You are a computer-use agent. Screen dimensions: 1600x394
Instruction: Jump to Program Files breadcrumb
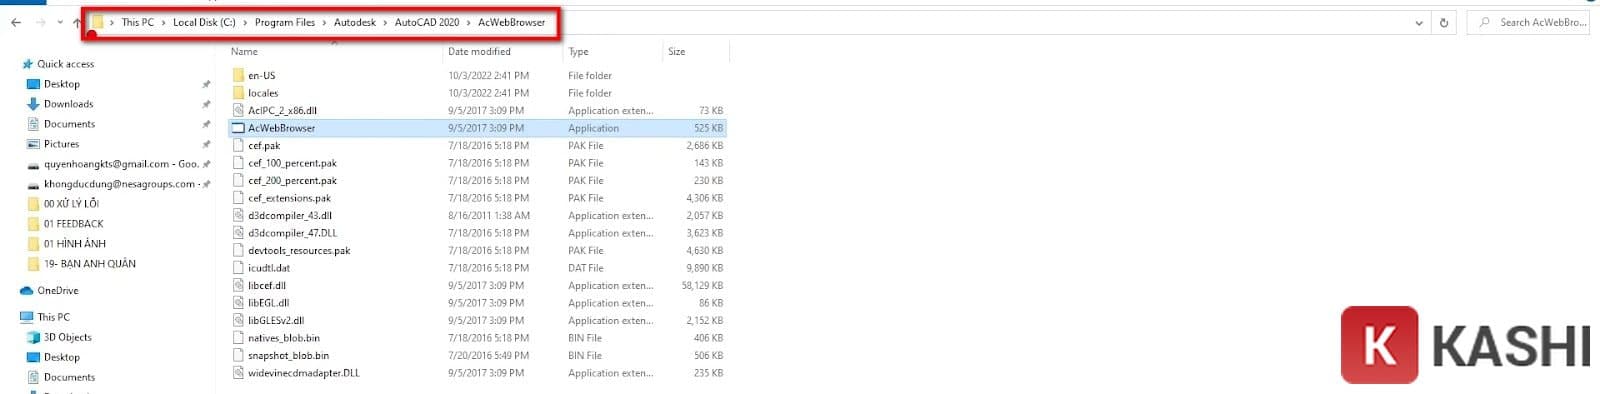285,22
